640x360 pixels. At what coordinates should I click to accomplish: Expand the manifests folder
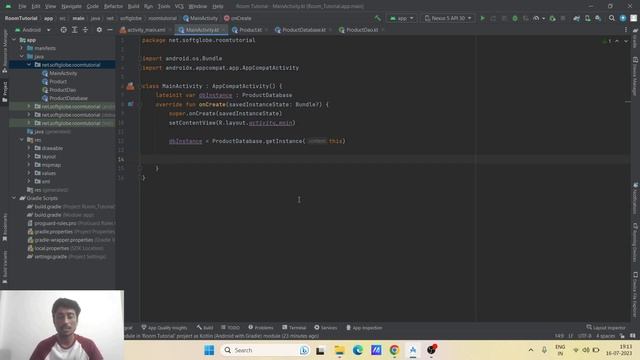tap(22, 48)
